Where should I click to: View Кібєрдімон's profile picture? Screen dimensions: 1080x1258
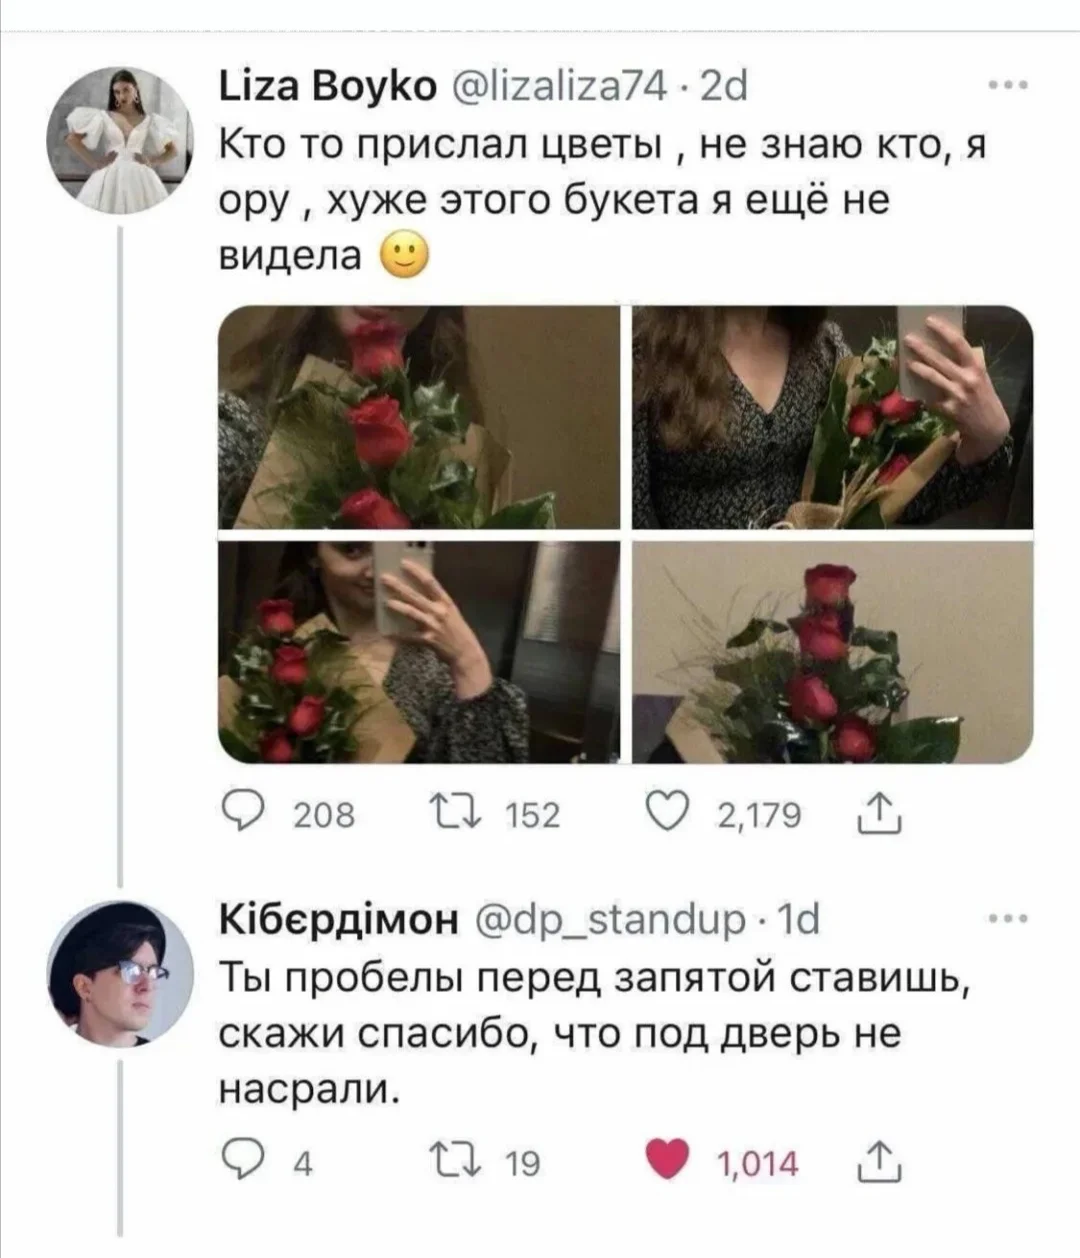[x=118, y=970]
